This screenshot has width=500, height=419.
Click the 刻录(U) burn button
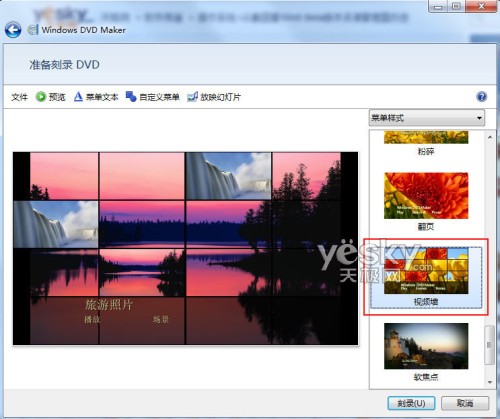pyautogui.click(x=411, y=403)
